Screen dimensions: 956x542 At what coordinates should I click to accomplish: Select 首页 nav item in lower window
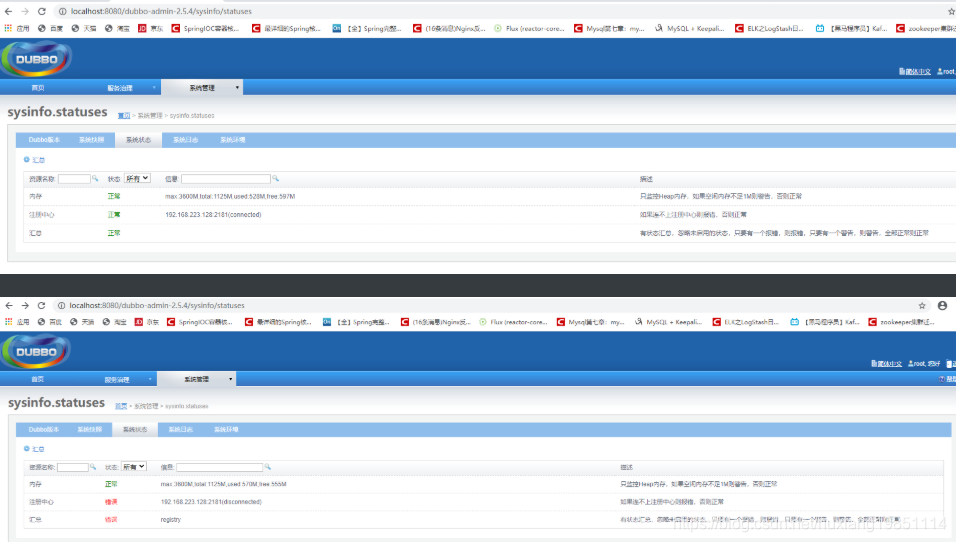click(38, 379)
